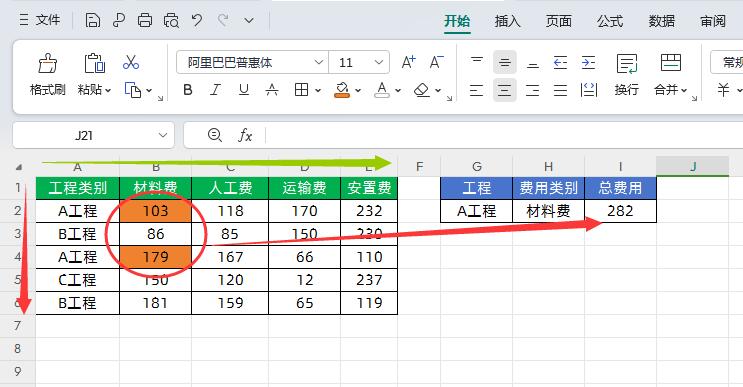Select column G header

[x=477, y=167]
